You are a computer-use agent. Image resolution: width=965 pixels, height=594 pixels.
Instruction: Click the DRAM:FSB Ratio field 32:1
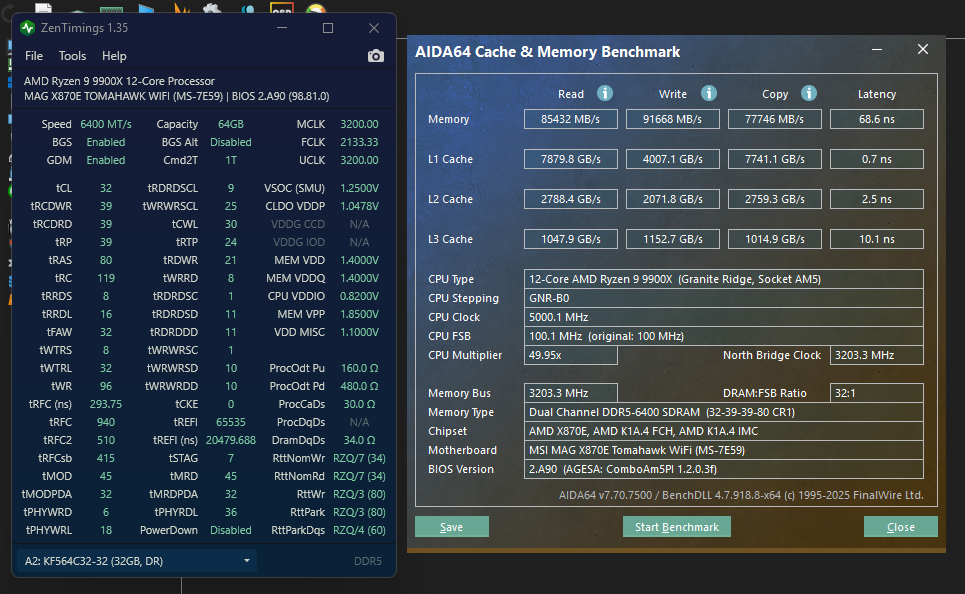877,393
